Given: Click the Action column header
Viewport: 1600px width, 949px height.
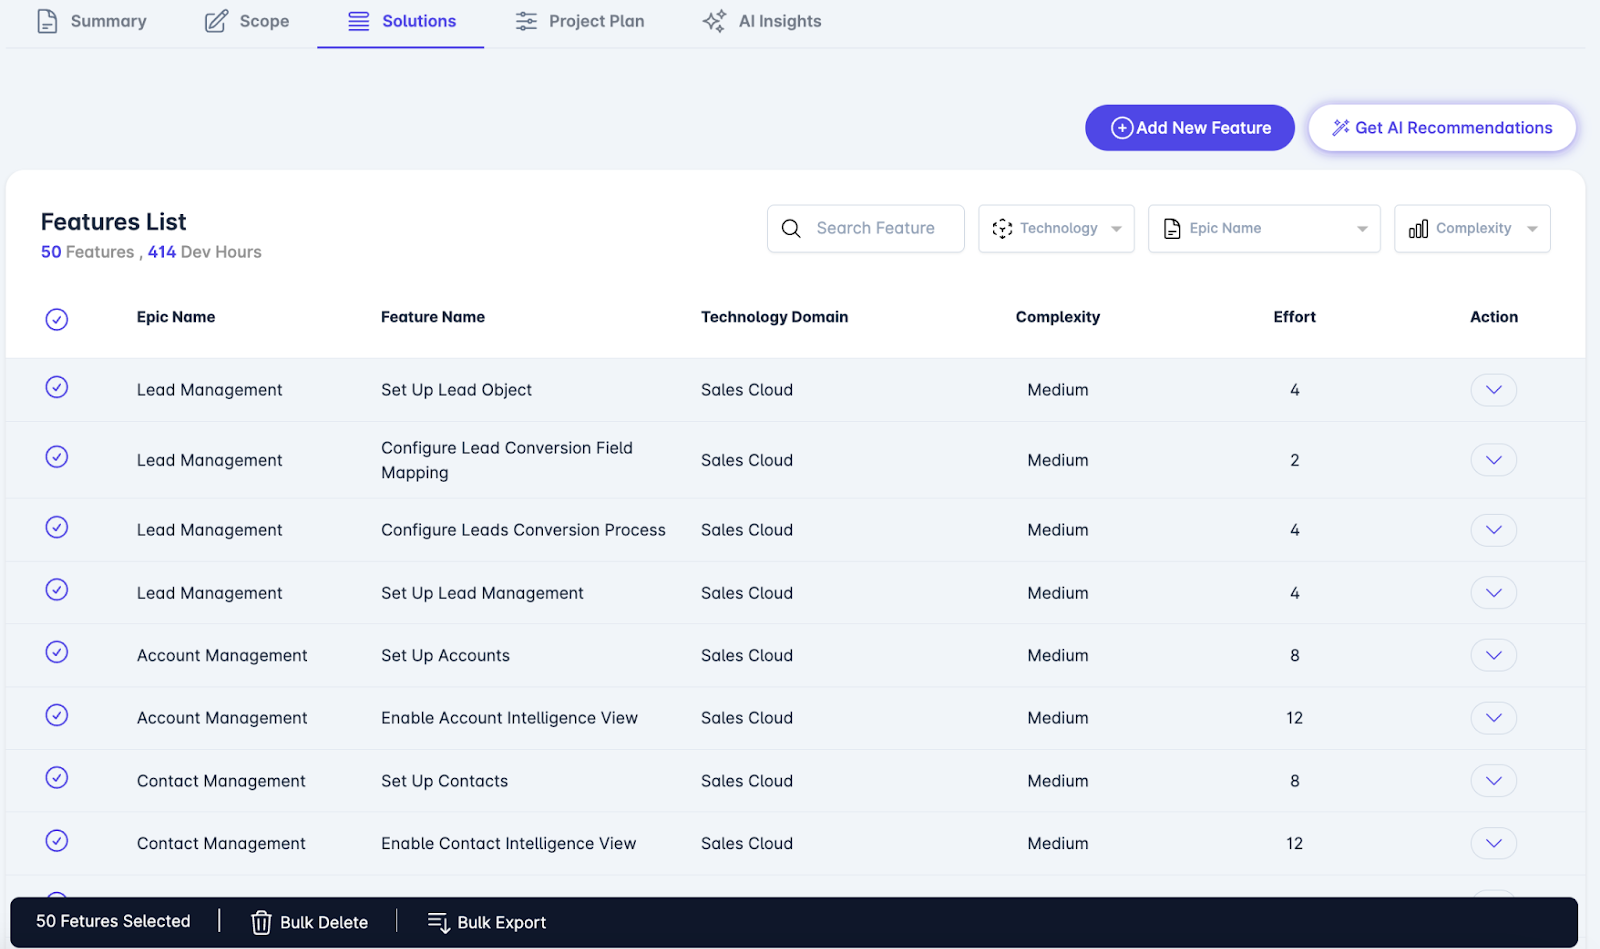Looking at the screenshot, I should [x=1494, y=317].
